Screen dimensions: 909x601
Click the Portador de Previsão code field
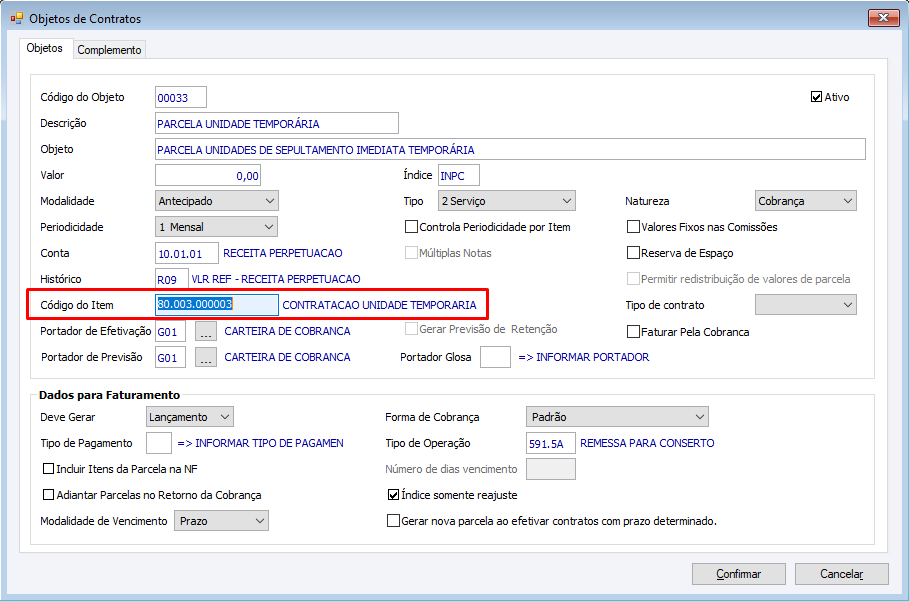click(170, 357)
